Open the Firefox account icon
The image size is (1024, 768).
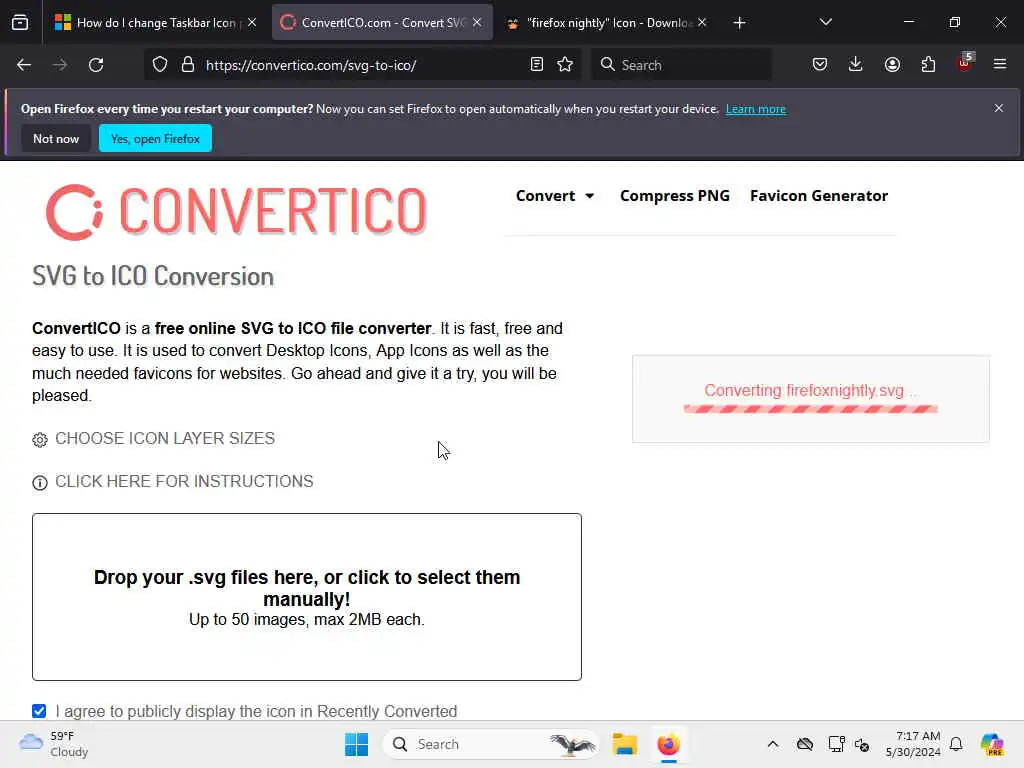click(x=892, y=65)
